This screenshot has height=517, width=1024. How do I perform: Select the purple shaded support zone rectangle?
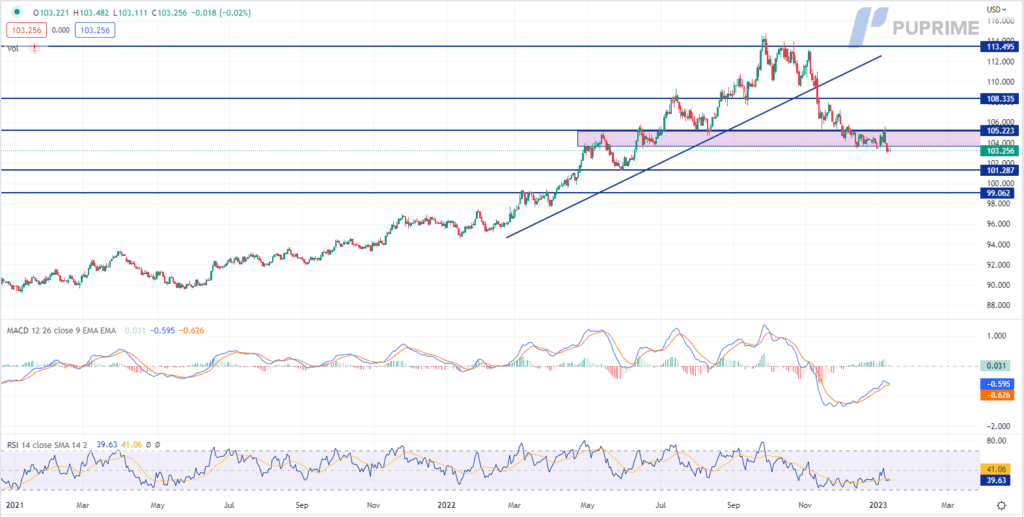click(x=778, y=138)
